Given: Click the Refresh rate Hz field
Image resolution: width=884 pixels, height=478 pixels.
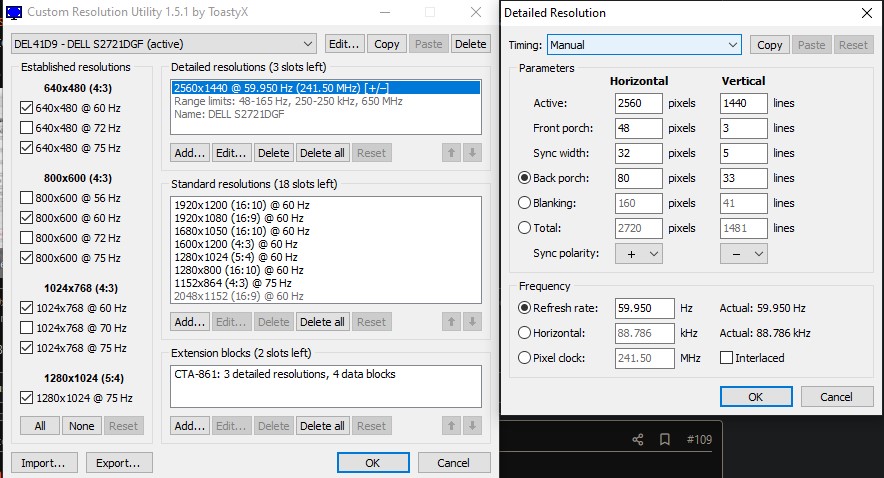Looking at the screenshot, I should [x=644, y=308].
